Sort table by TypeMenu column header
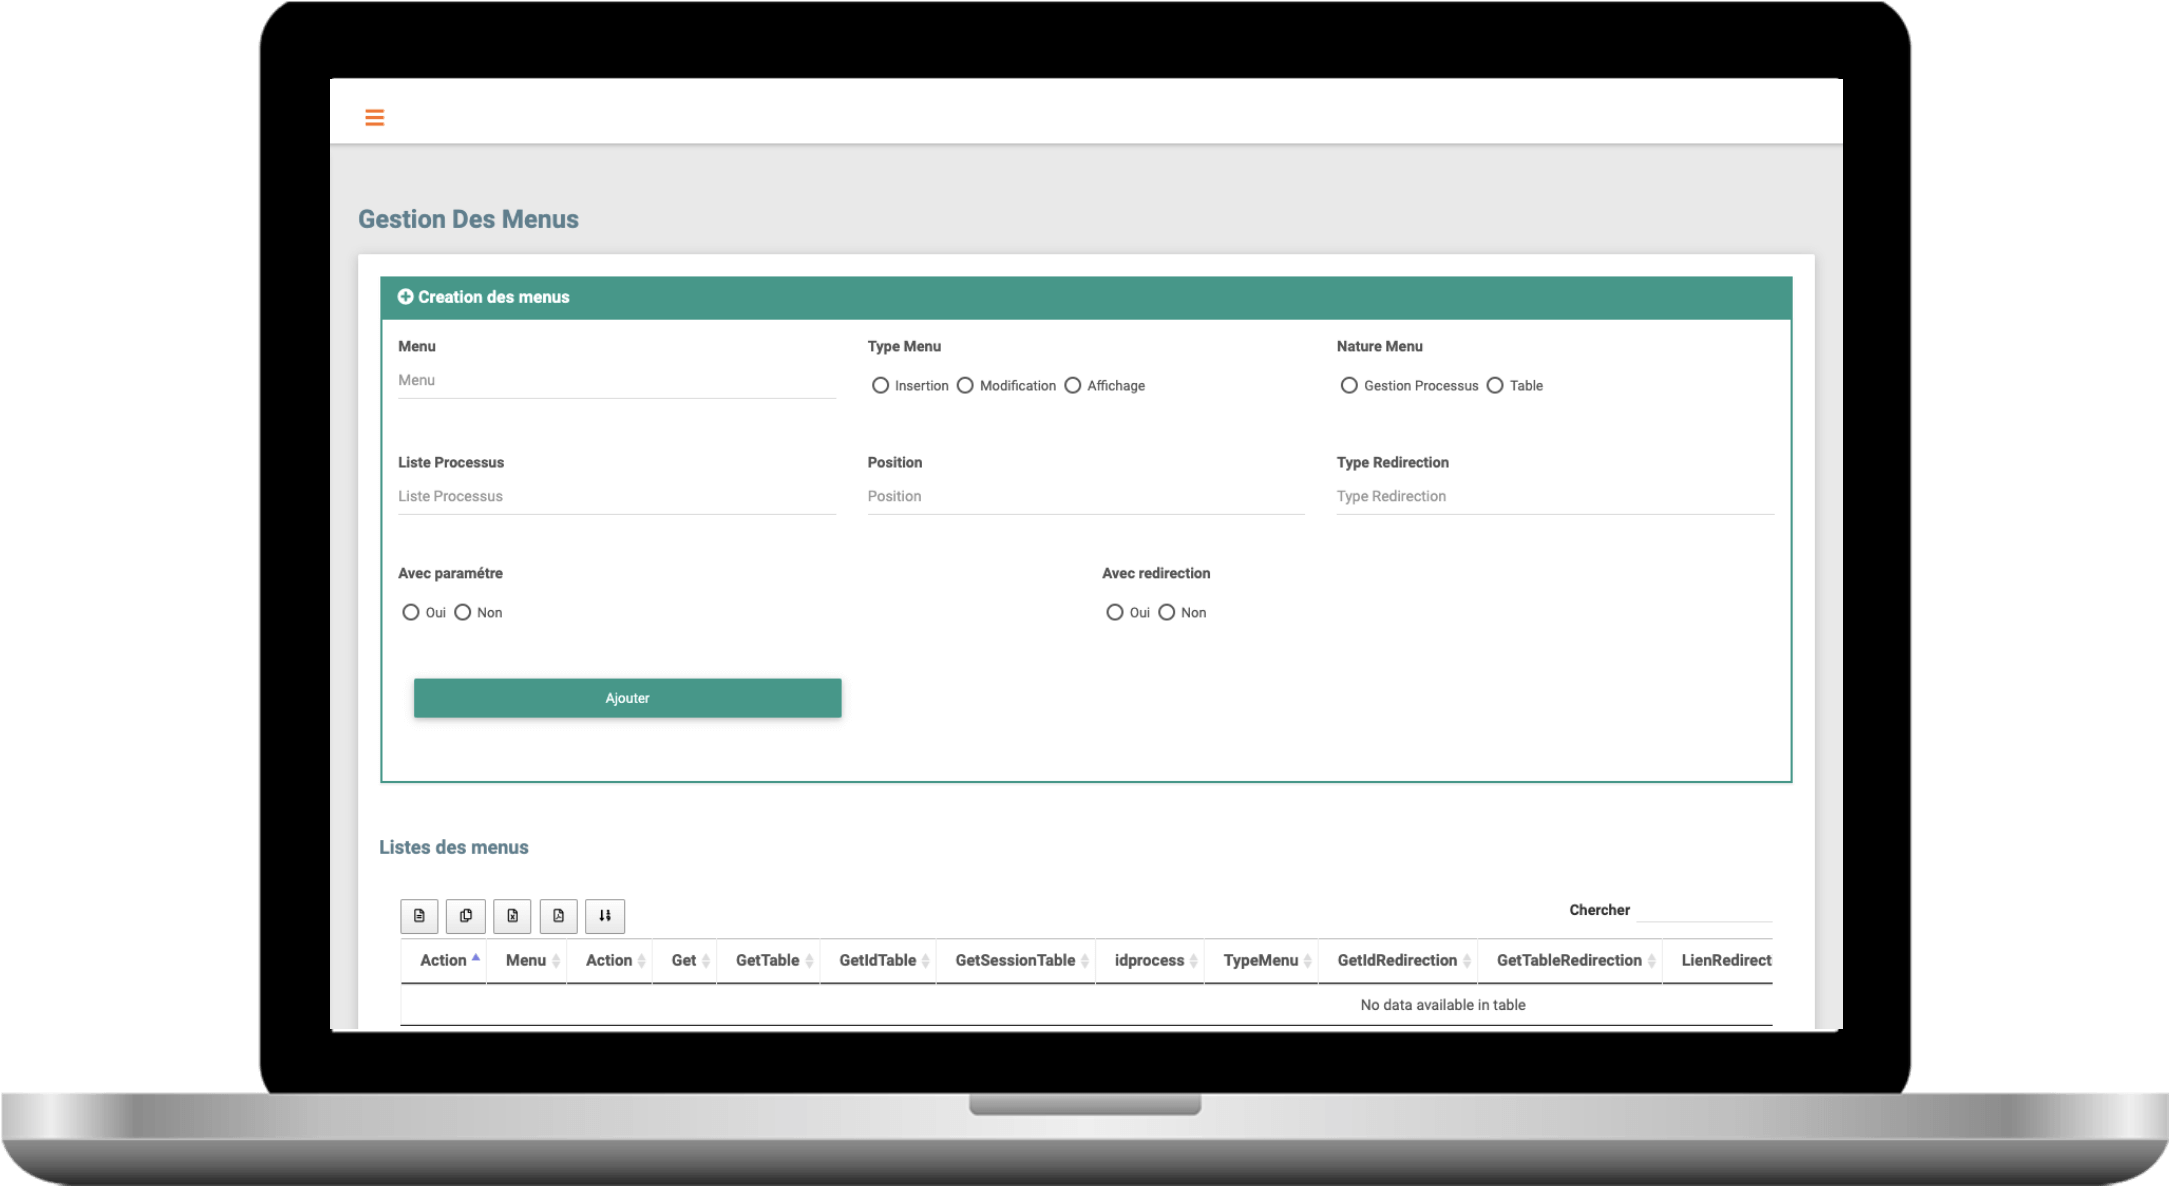Screen dimensions: 2169x1186 [1260, 961]
